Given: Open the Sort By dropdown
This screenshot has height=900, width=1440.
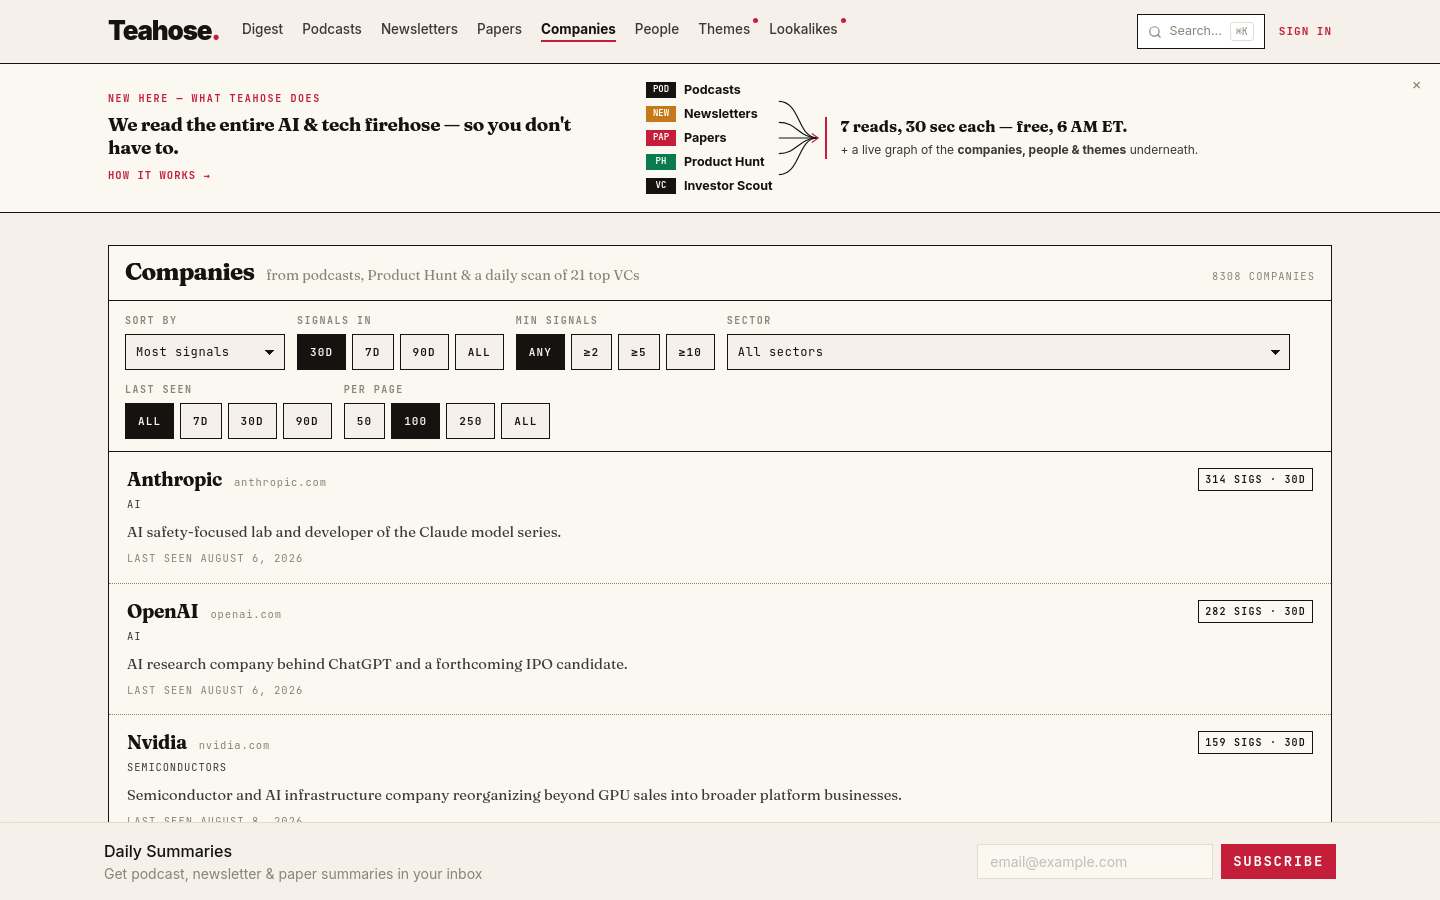Looking at the screenshot, I should (x=205, y=352).
